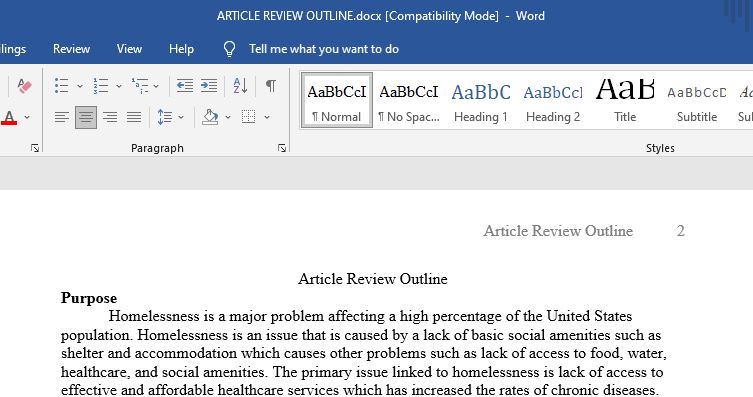Expand line spacing dropdown arrow
The height and width of the screenshot is (397, 753).
click(181, 117)
